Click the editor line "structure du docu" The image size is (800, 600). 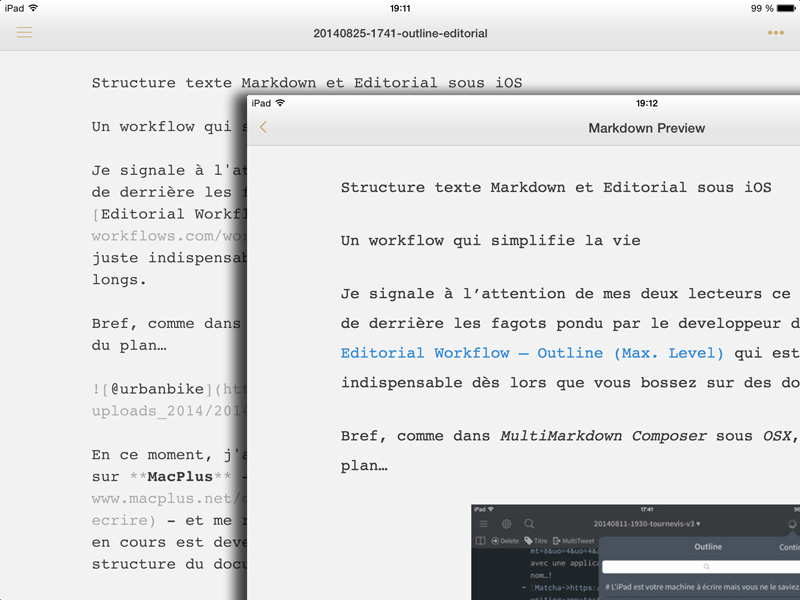click(x=169, y=564)
